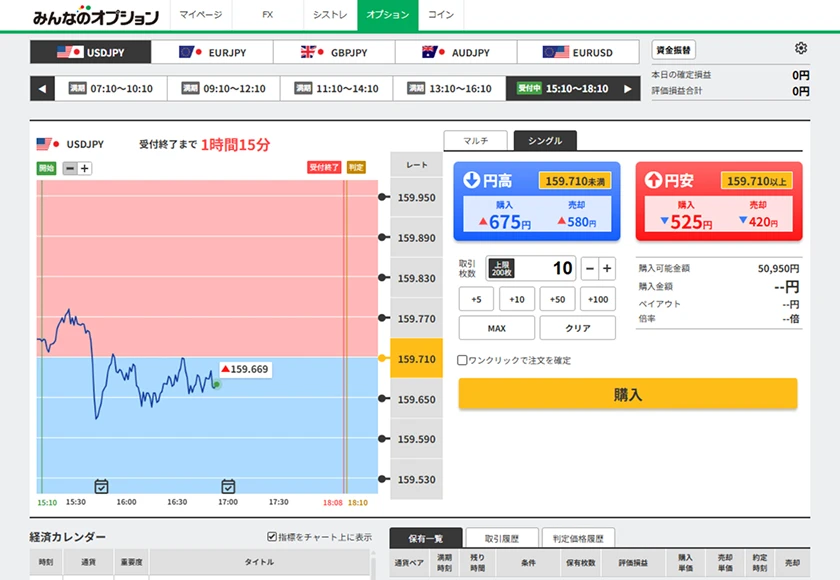This screenshot has height=580, width=840.
Task: Open マイページ in top navigation
Action: (201, 15)
